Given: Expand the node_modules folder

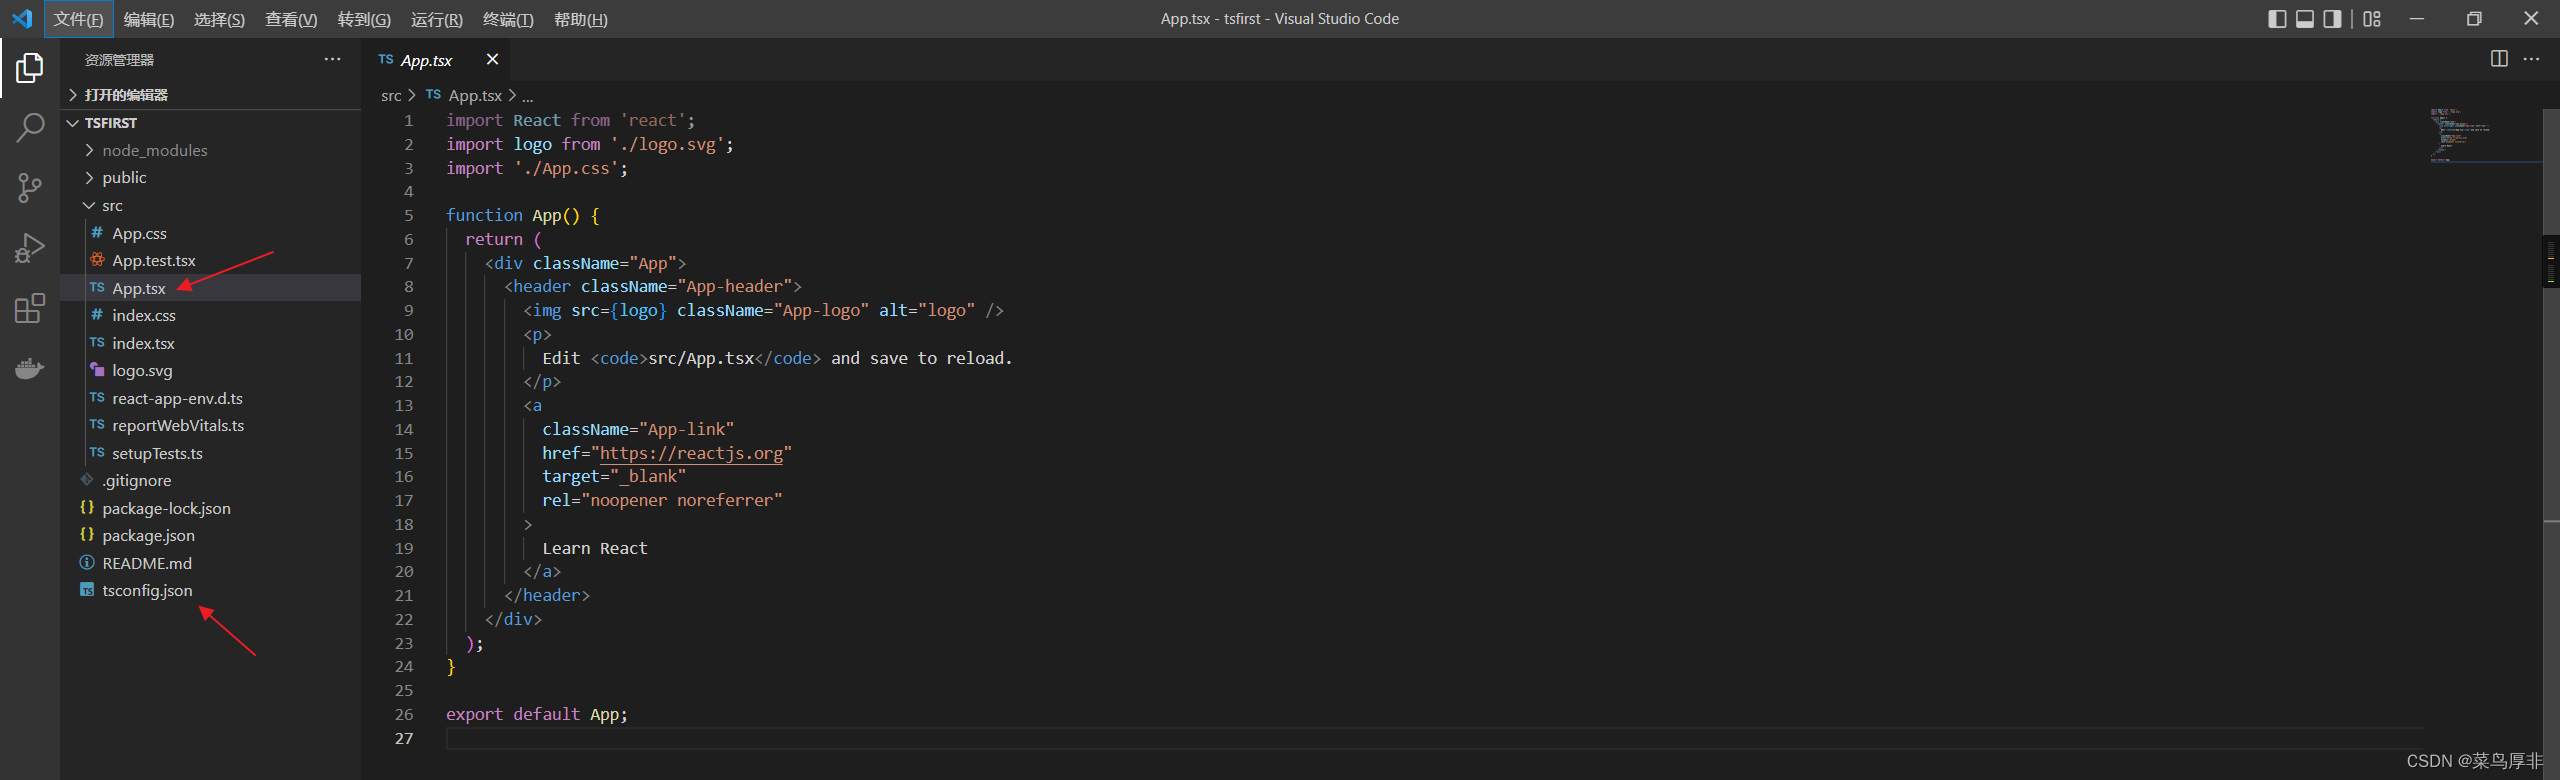Looking at the screenshot, I should (154, 150).
